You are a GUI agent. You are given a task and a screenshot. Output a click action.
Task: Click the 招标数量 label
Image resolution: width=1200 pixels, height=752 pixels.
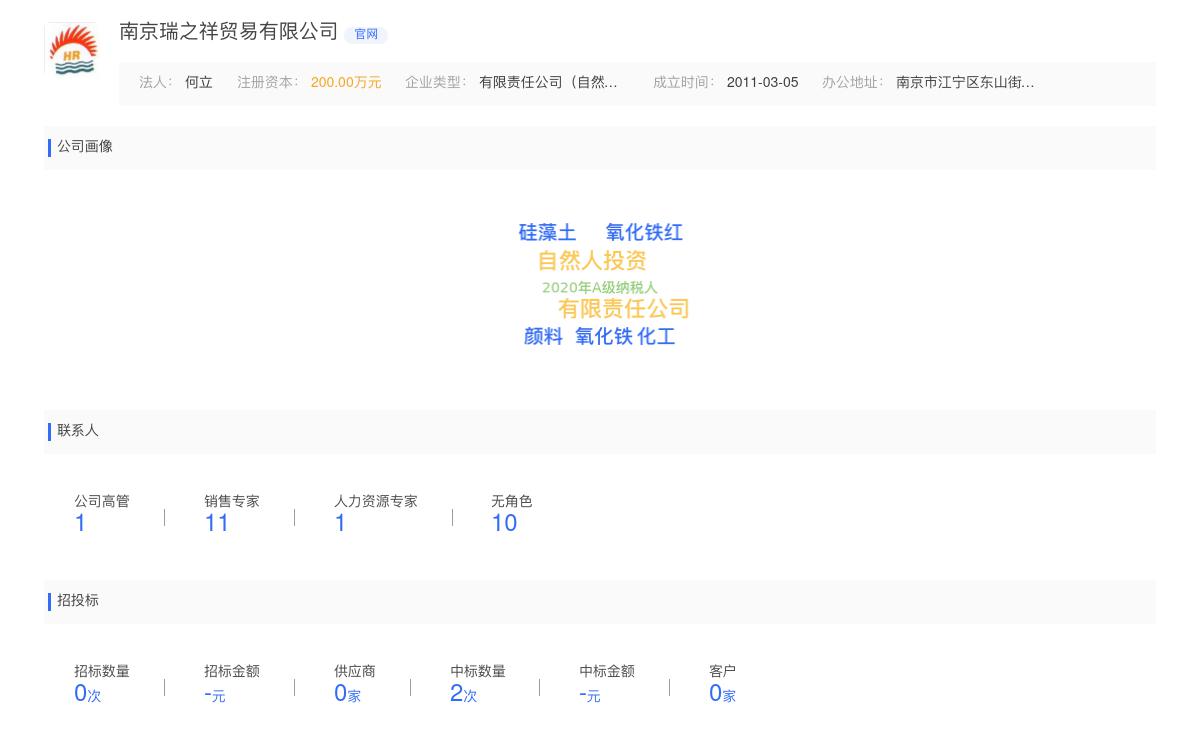pyautogui.click(x=102, y=672)
